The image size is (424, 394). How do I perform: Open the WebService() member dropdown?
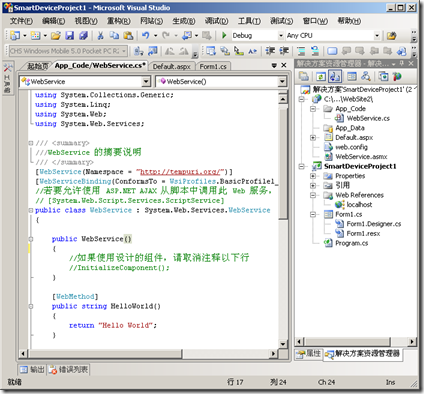282,81
